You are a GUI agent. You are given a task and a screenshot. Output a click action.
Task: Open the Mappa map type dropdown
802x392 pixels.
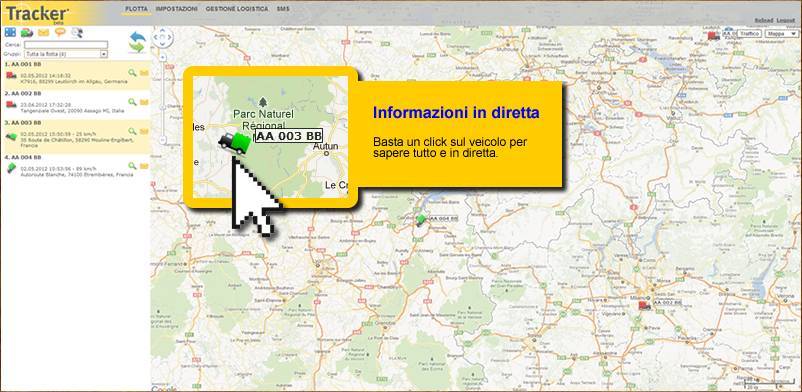(x=782, y=33)
